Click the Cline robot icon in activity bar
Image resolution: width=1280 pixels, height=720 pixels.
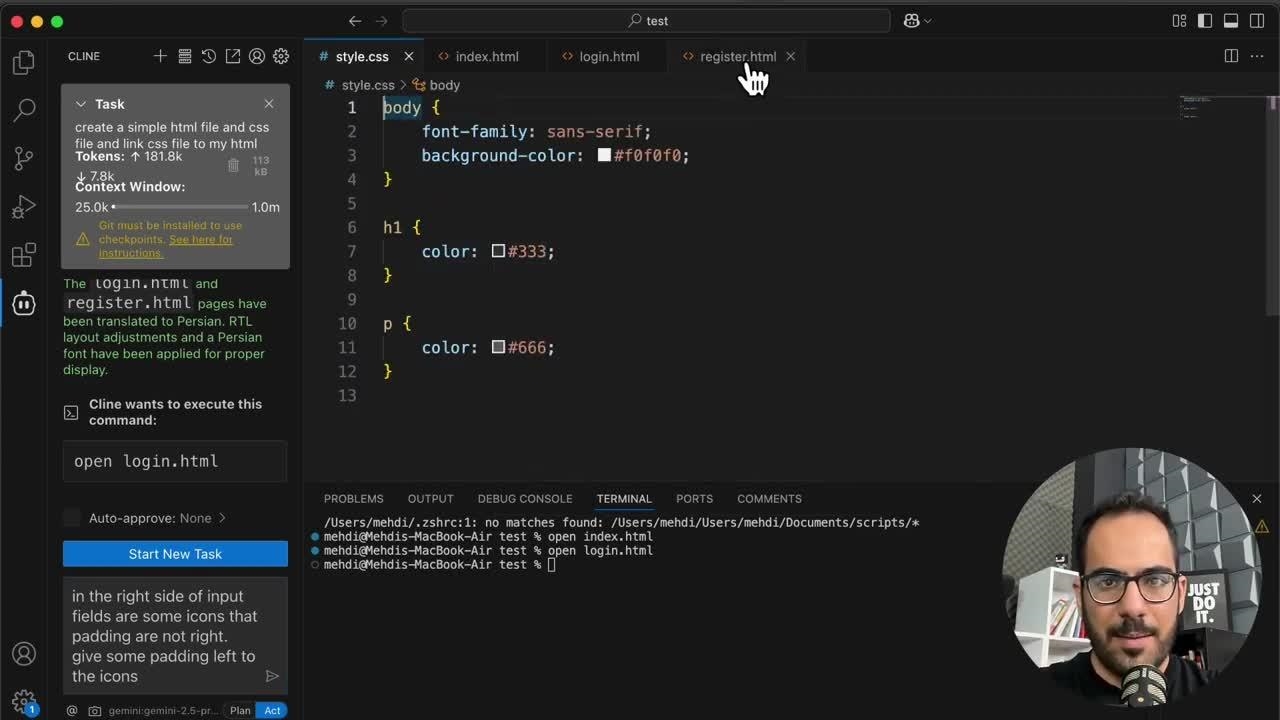[24, 304]
